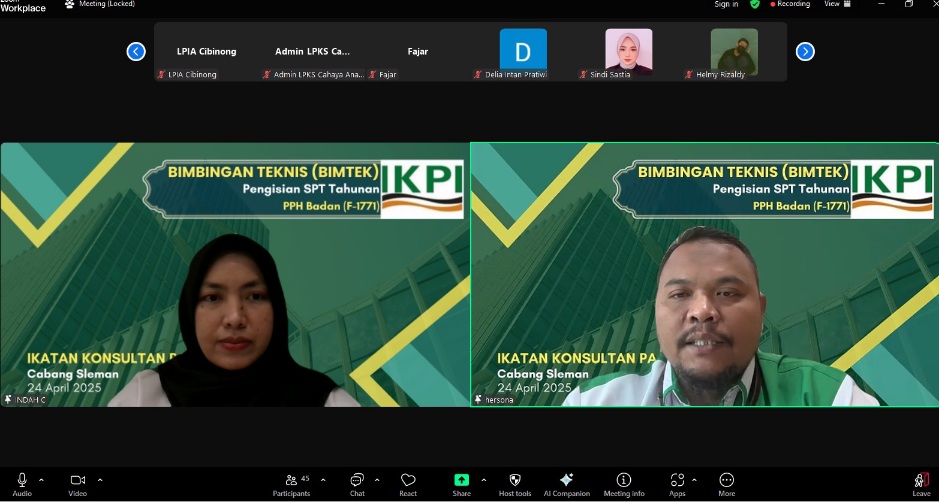Viewport: 939px width, 502px height.
Task: Minimize the Zoom window
Action: coord(882,4)
